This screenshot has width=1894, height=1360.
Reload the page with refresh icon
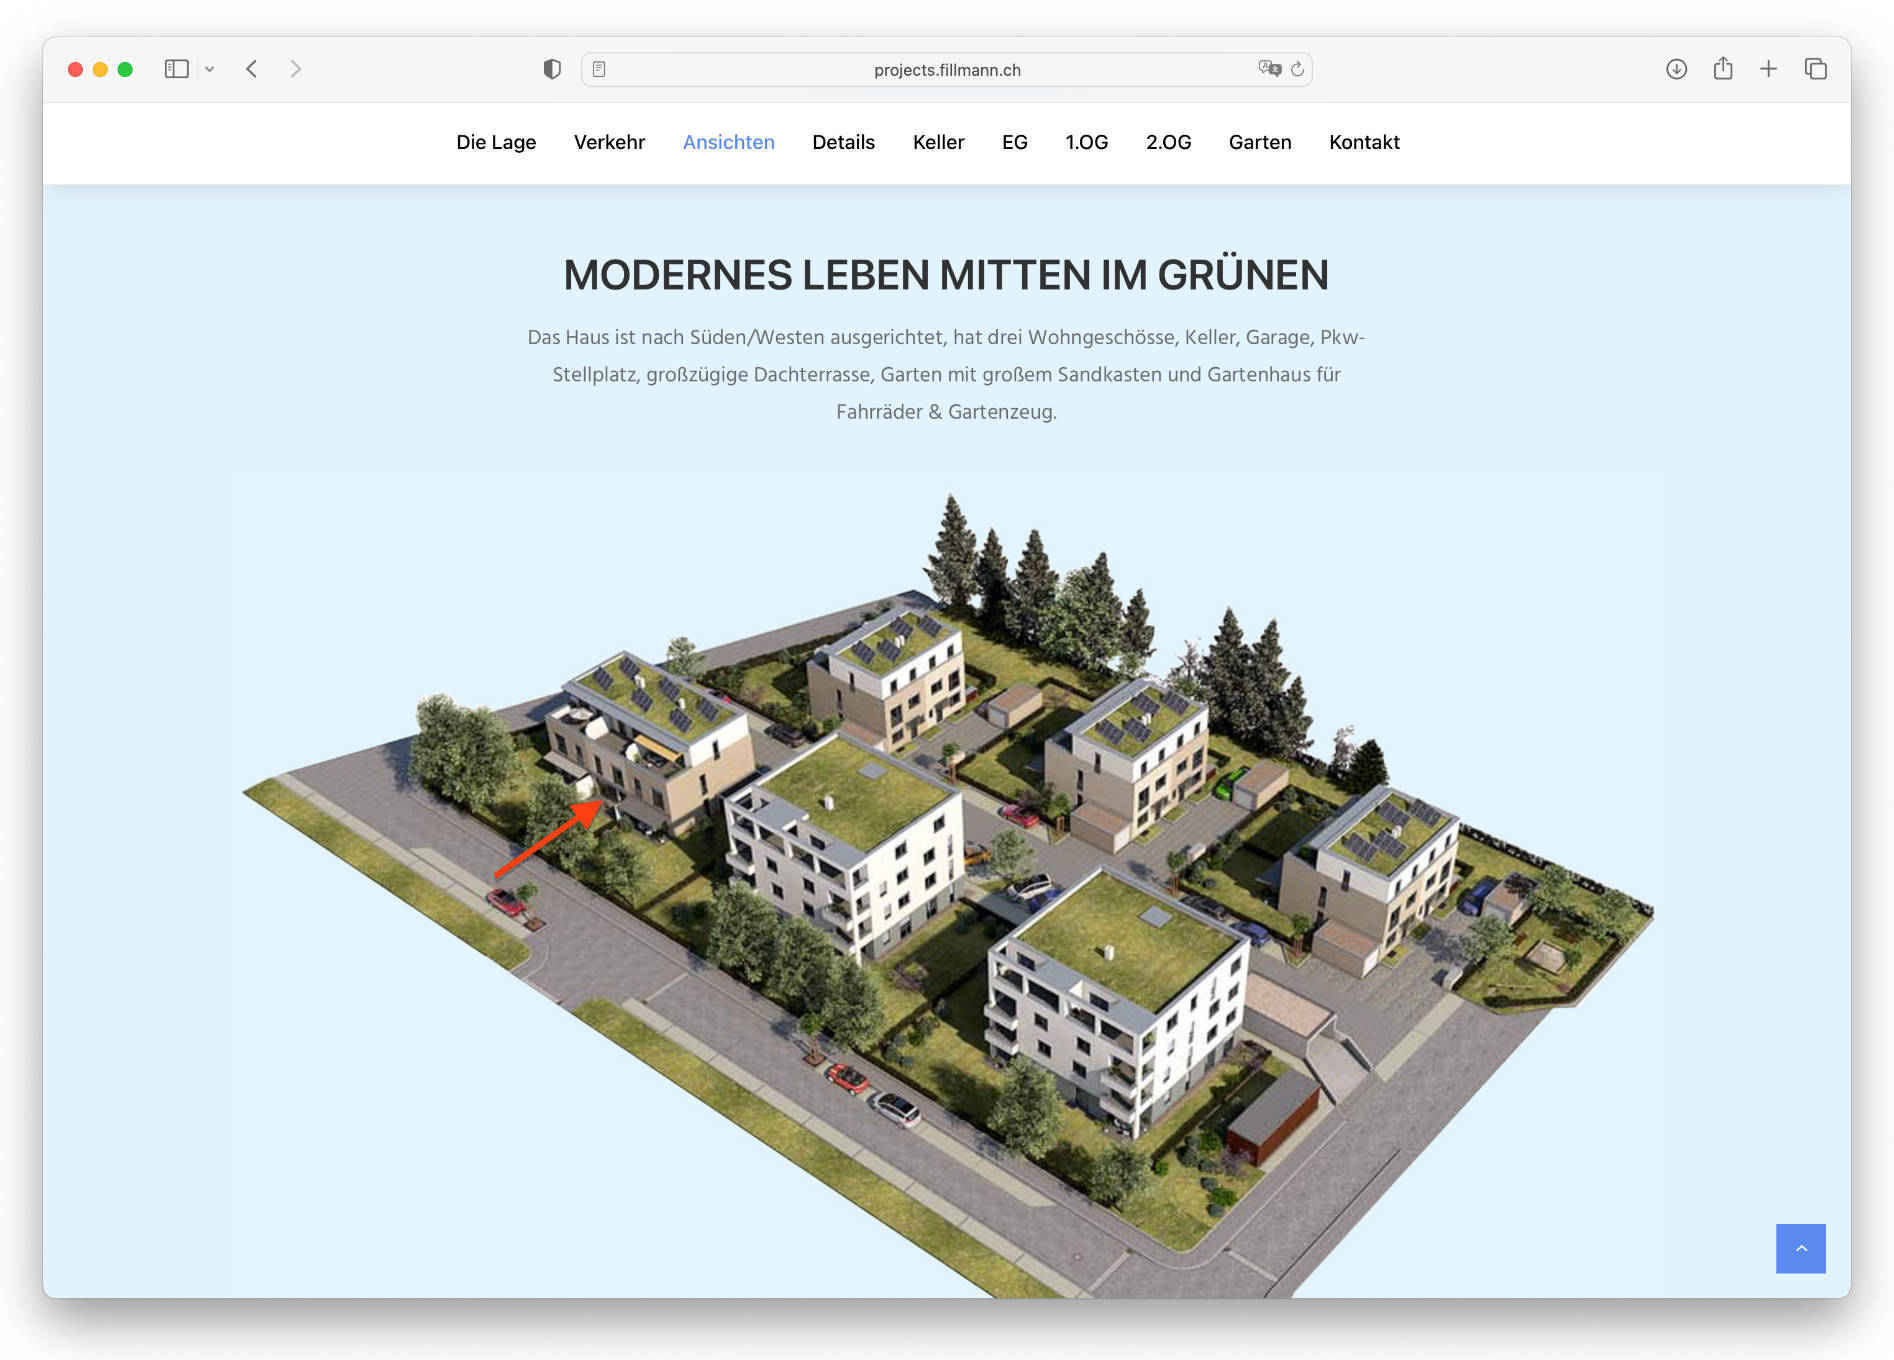coord(1297,69)
